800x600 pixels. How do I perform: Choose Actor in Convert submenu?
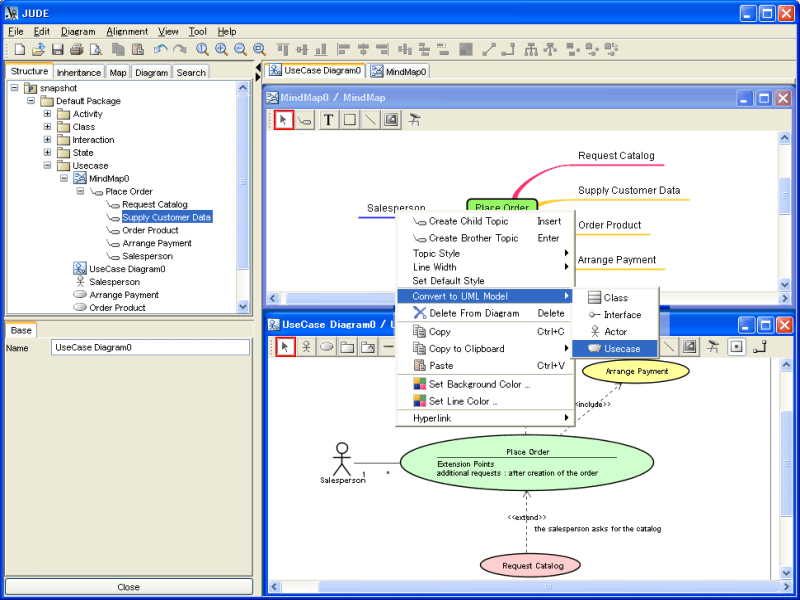(x=615, y=332)
